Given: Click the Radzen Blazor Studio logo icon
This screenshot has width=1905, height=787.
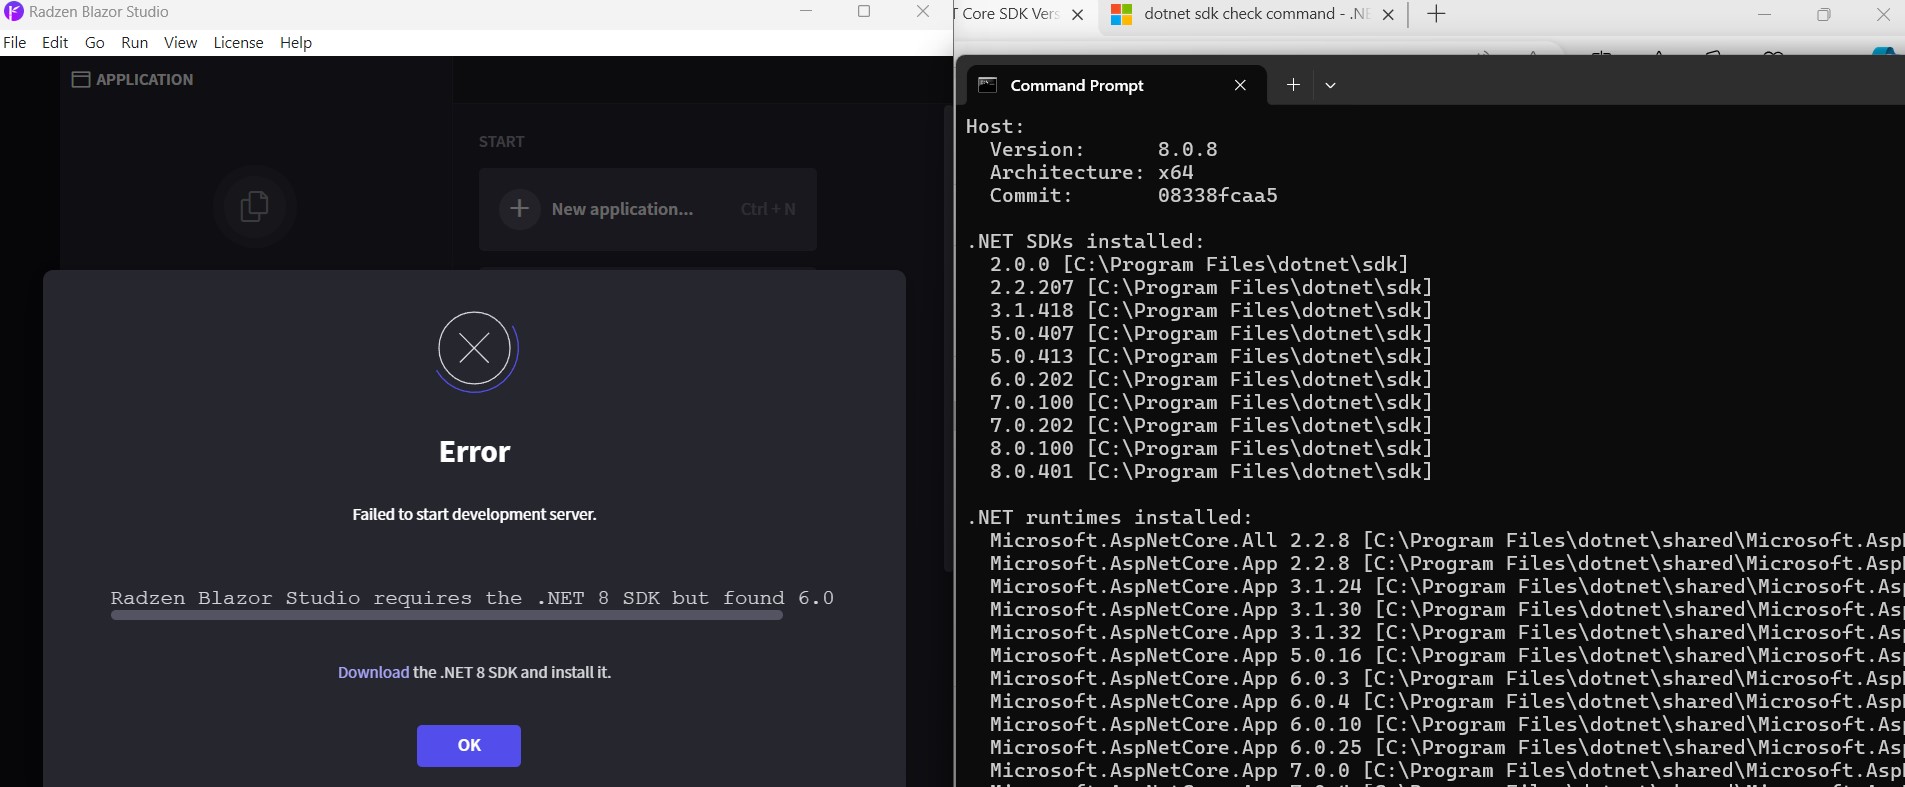Looking at the screenshot, I should (13, 12).
